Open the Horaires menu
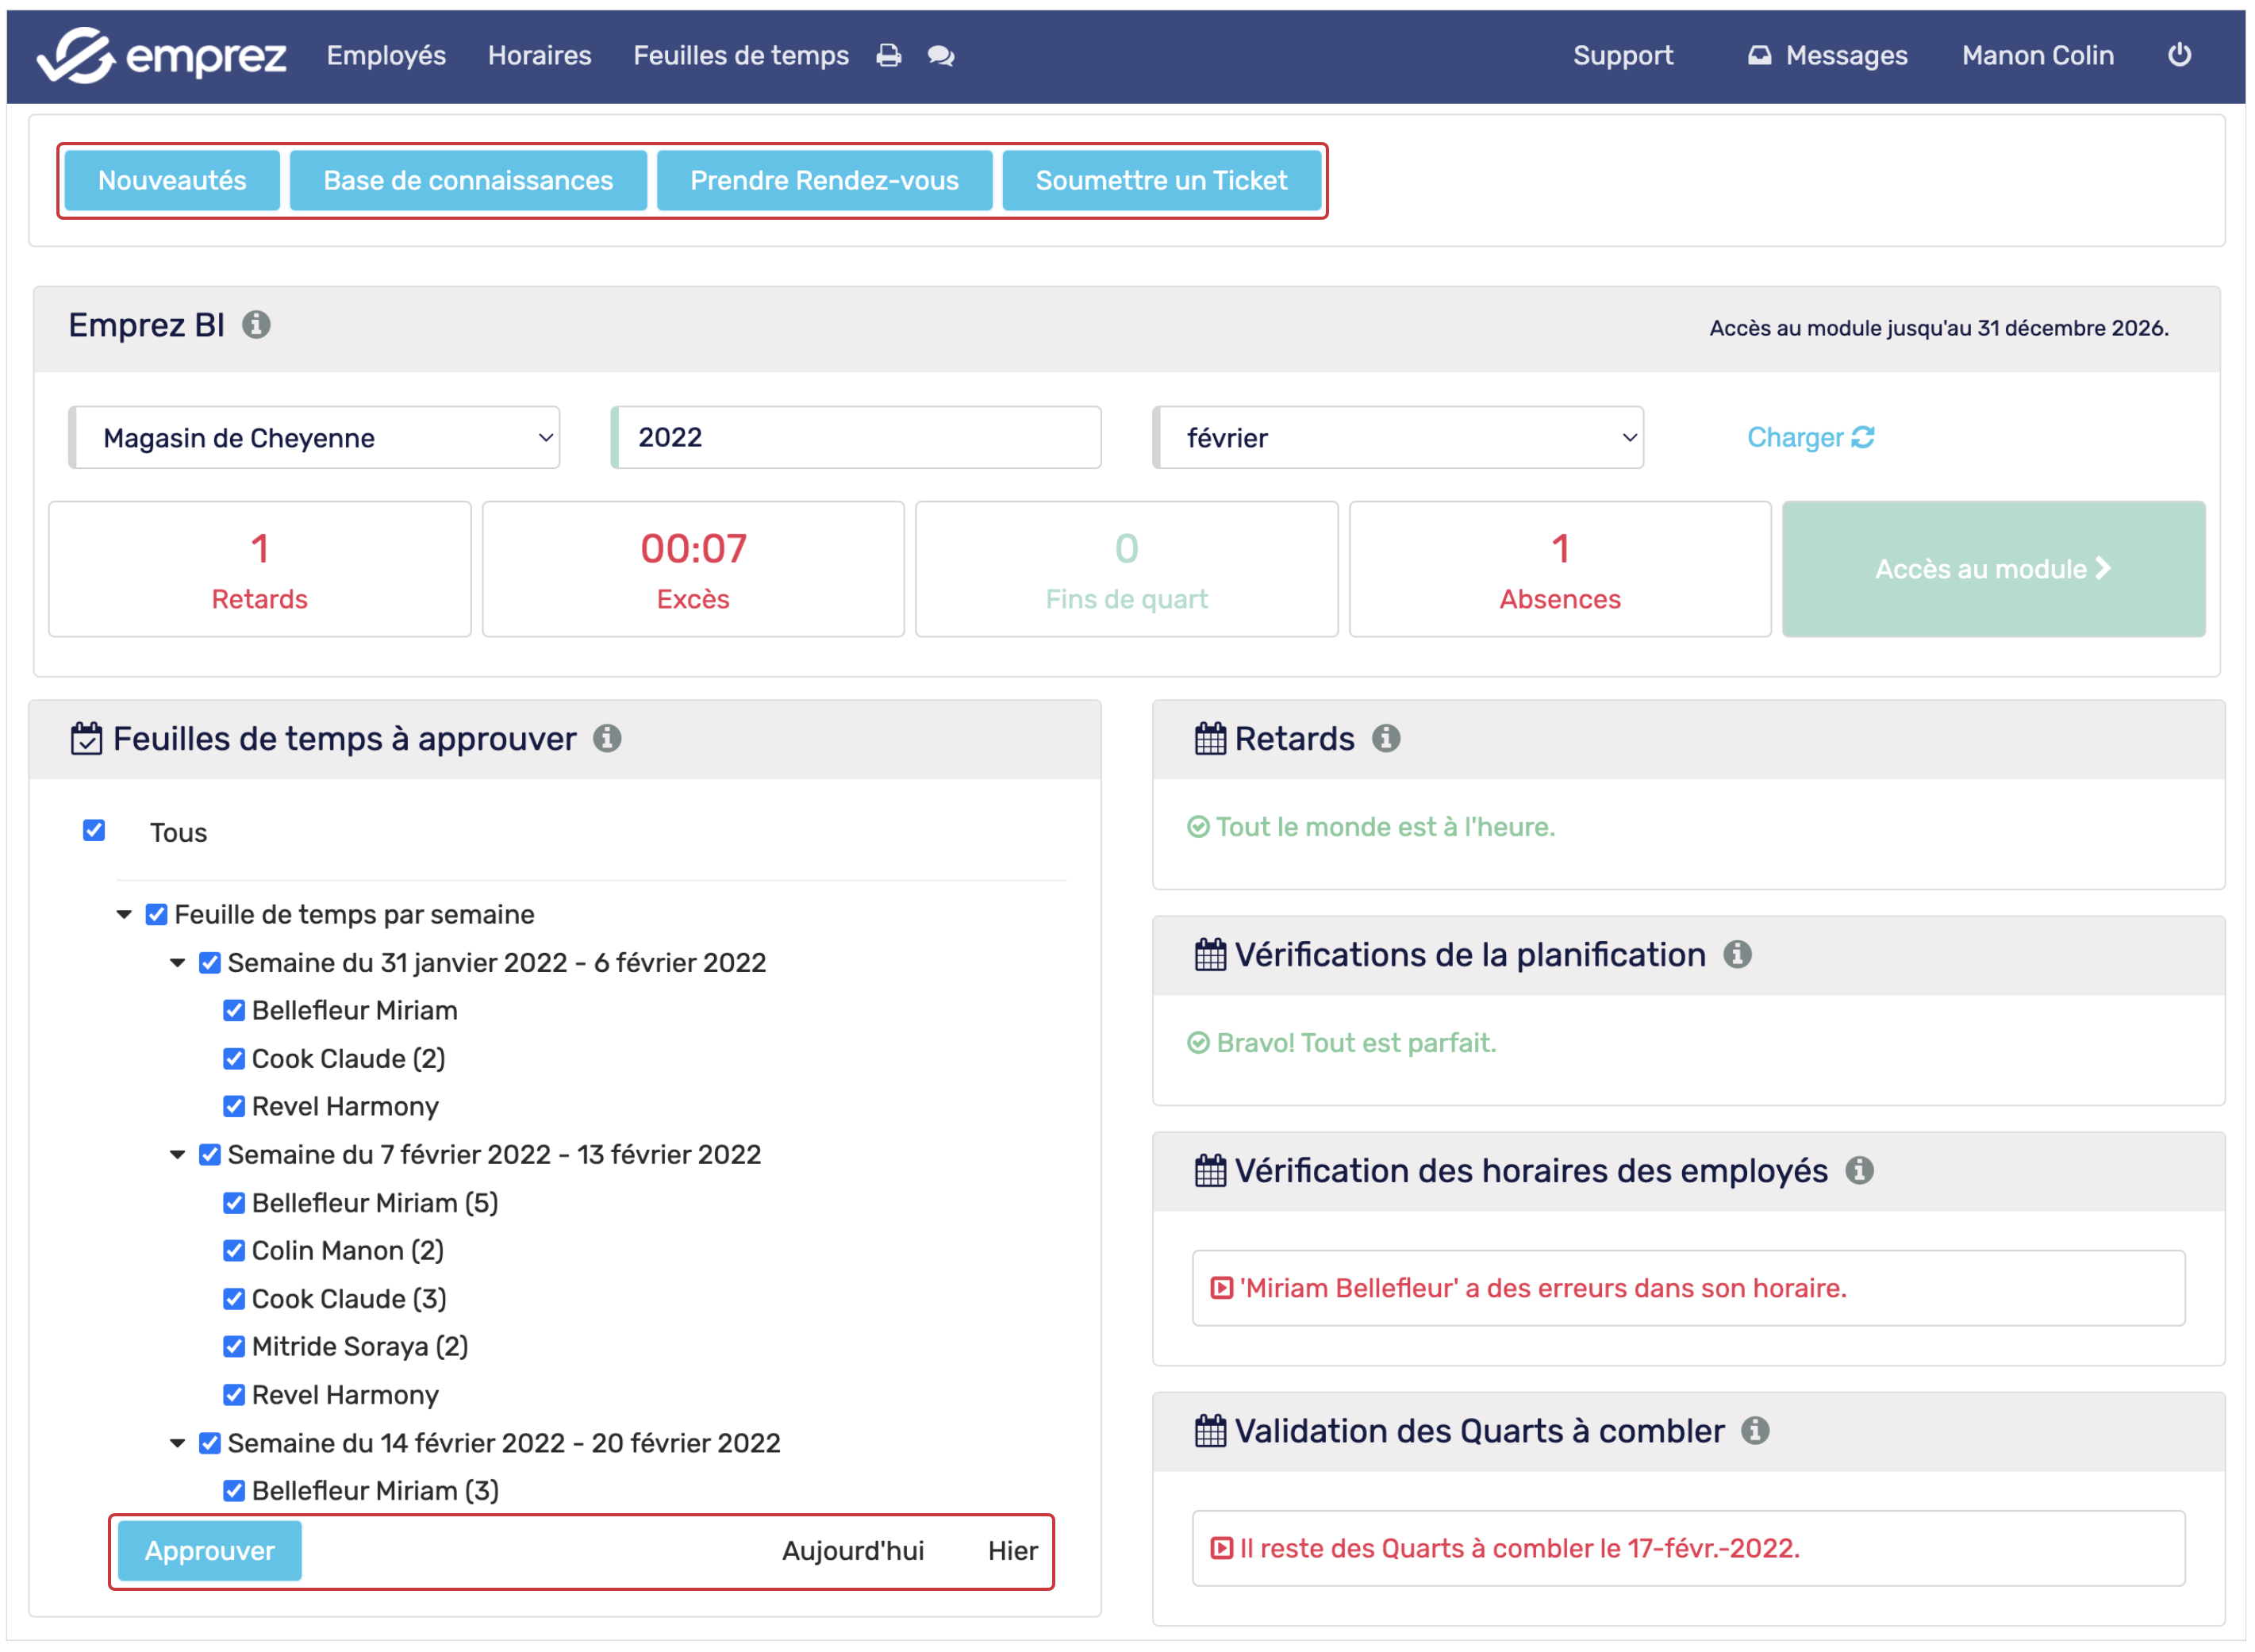Image resolution: width=2255 pixels, height=1652 pixels. point(539,55)
